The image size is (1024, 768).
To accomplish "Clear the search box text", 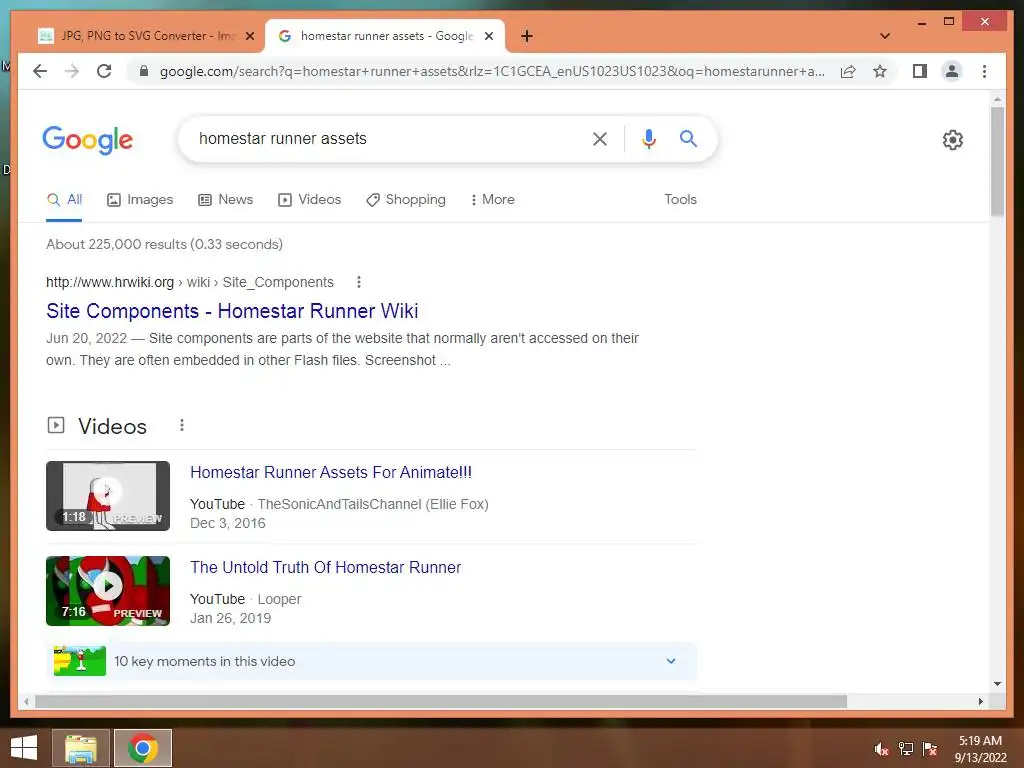I will pyautogui.click(x=600, y=138).
